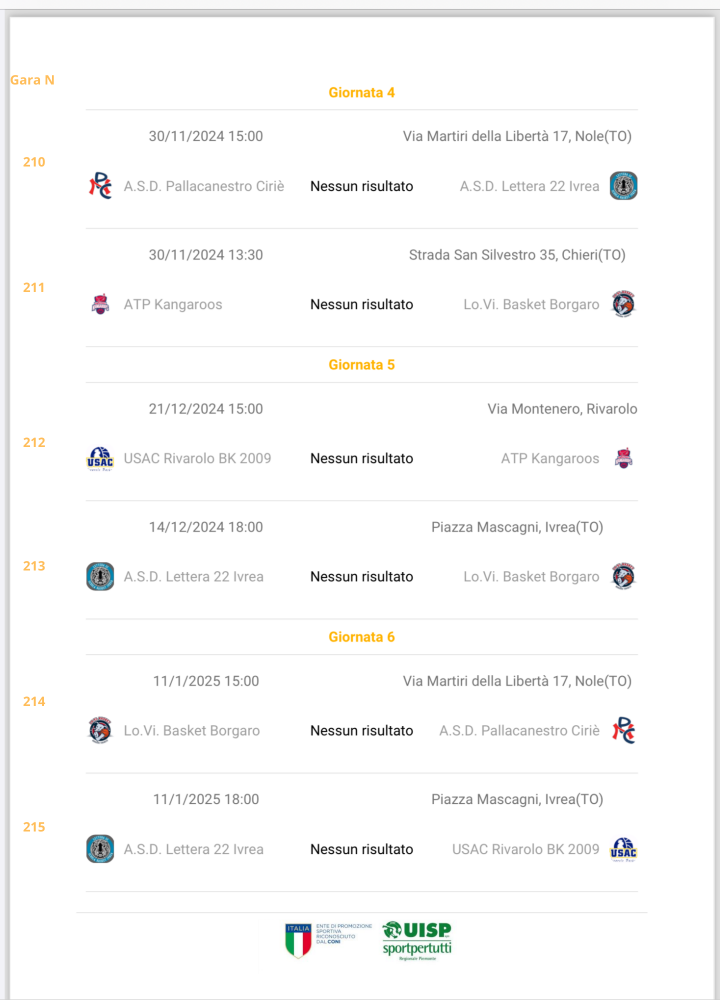Click ATP Kangaroos logo in game 211

100,304
